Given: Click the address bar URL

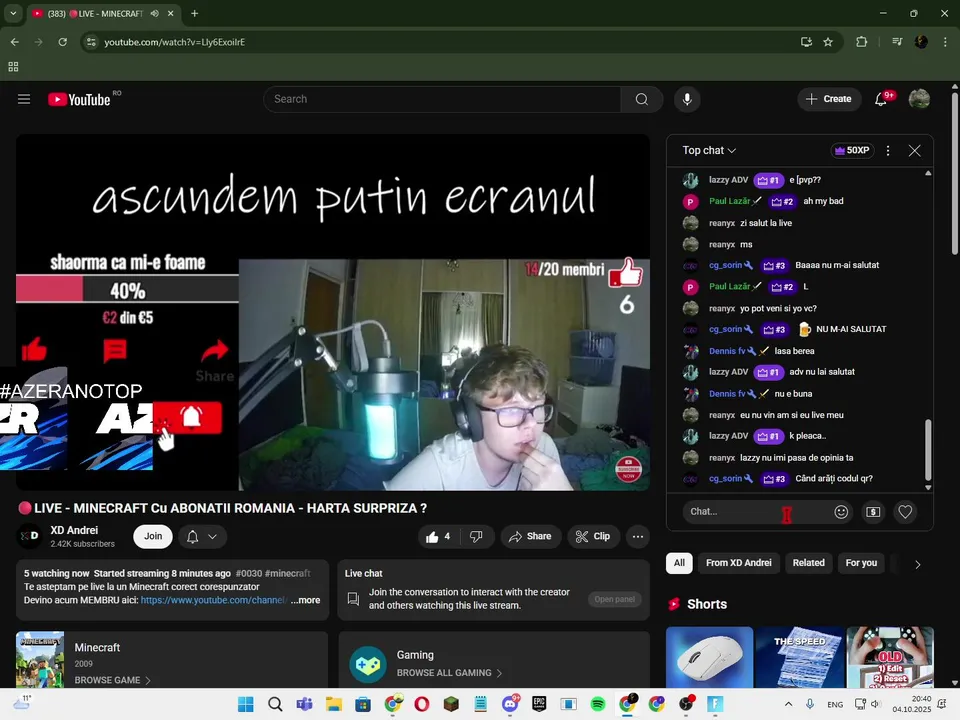Looking at the screenshot, I should click(x=174, y=42).
